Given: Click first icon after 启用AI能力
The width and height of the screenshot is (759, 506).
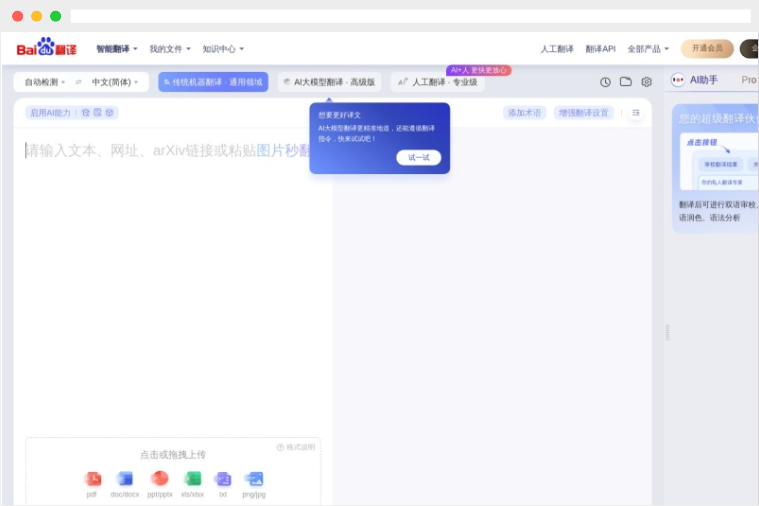Looking at the screenshot, I should click(86, 113).
